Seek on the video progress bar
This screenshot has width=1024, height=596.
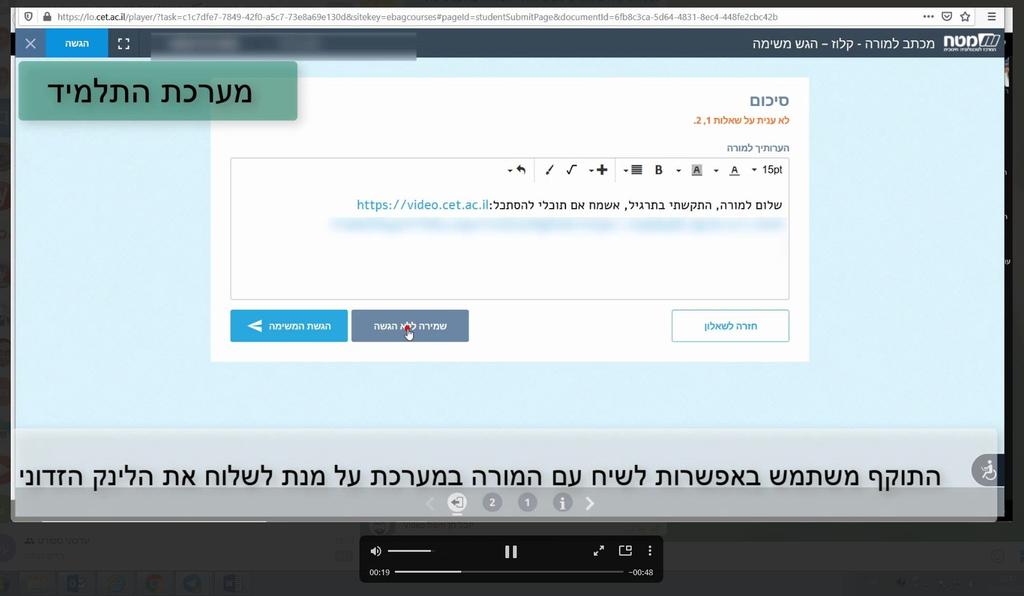[509, 572]
